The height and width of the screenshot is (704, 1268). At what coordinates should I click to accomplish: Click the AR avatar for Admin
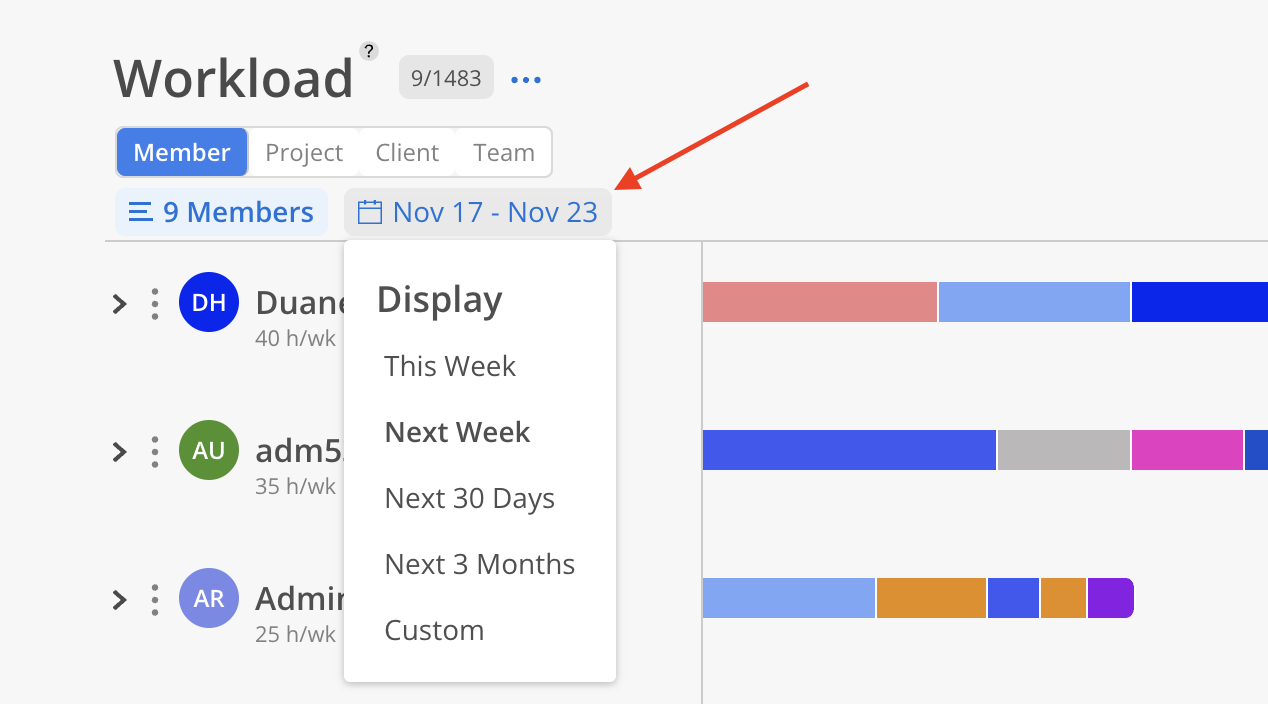click(208, 598)
